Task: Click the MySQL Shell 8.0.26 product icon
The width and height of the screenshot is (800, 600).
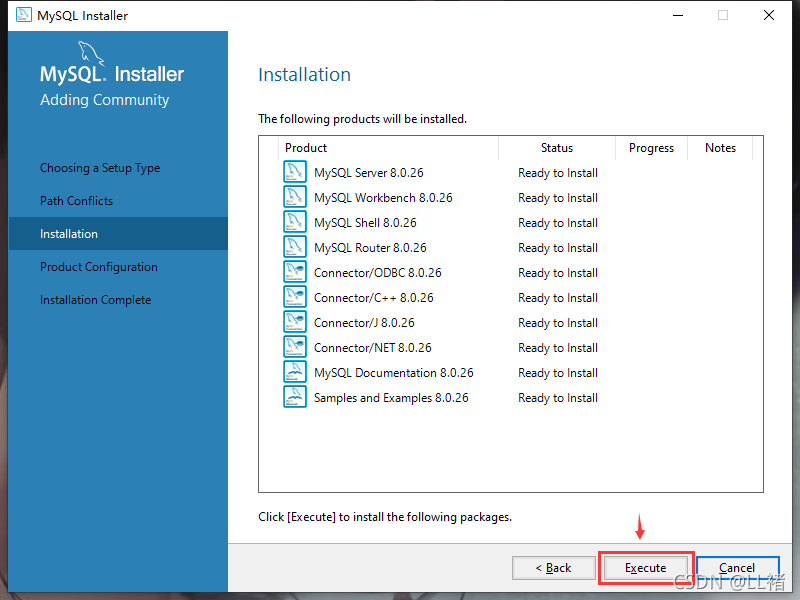Action: pyautogui.click(x=294, y=221)
